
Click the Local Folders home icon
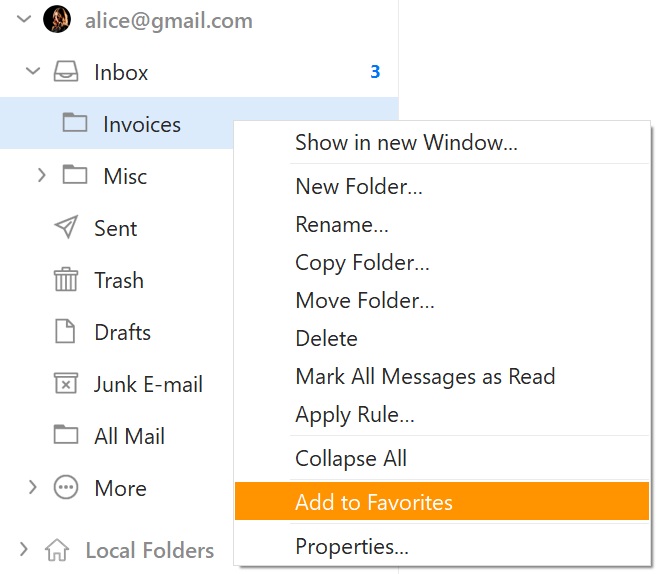[57, 550]
